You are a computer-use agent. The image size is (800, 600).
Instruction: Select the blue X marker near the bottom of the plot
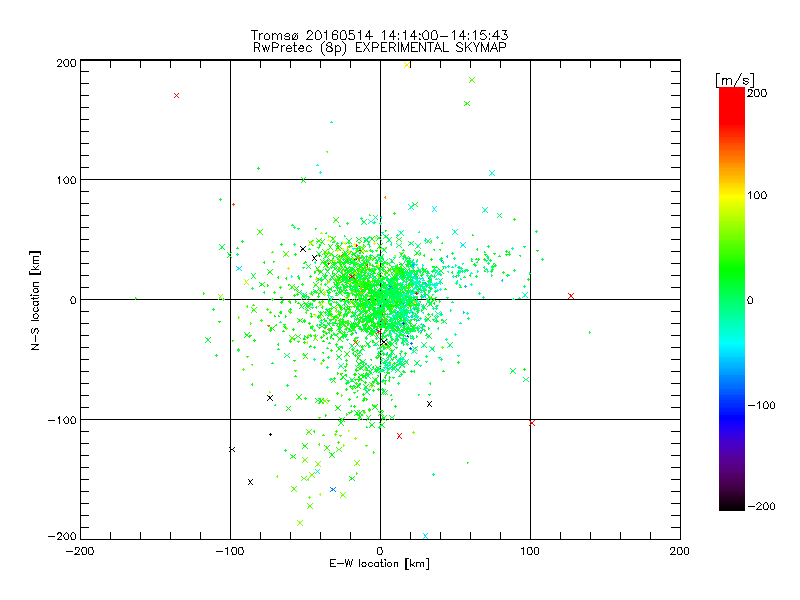click(333, 489)
